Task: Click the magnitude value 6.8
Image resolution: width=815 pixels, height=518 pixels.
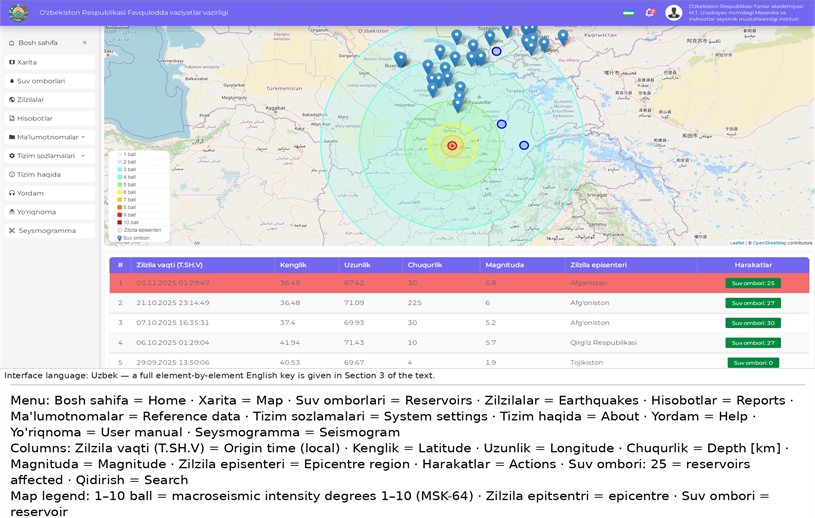Action: (x=491, y=283)
